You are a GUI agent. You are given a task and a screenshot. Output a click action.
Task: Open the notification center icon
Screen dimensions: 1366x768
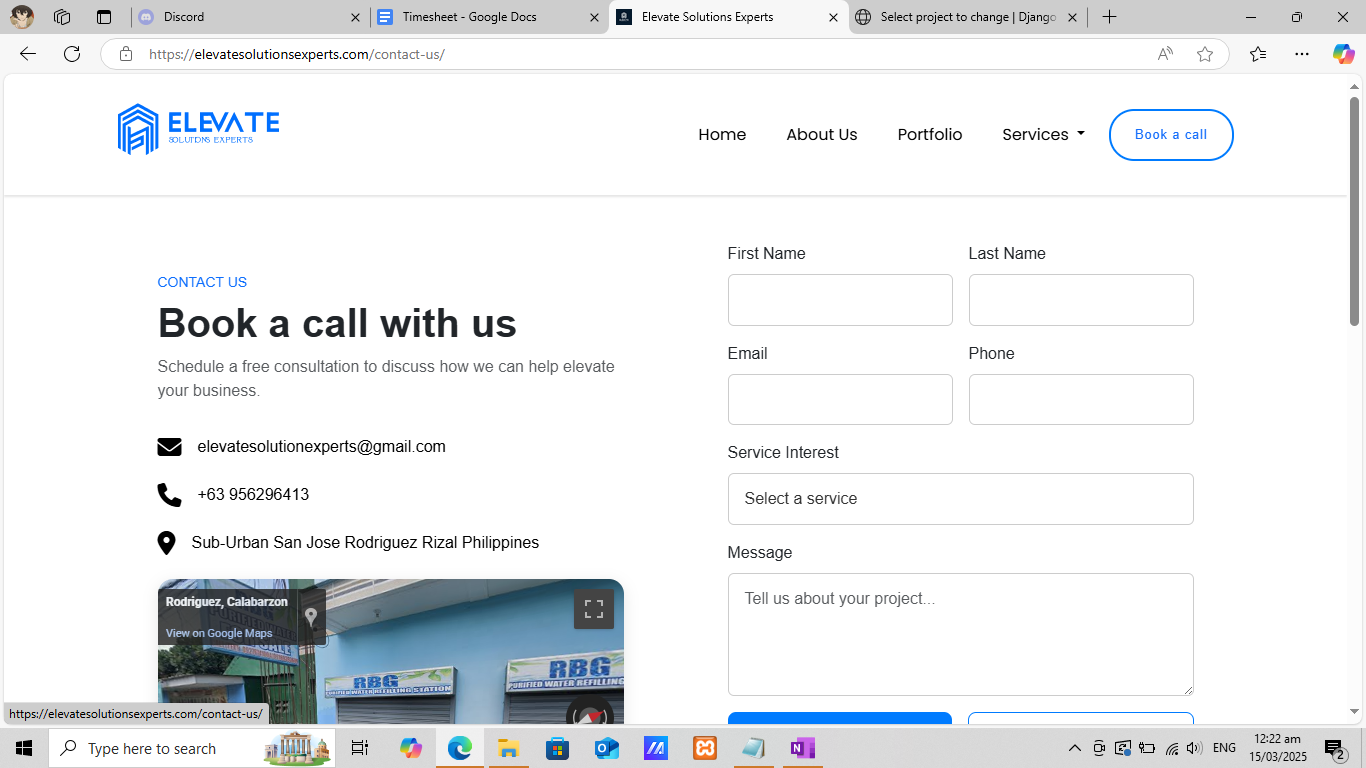pyautogui.click(x=1334, y=748)
